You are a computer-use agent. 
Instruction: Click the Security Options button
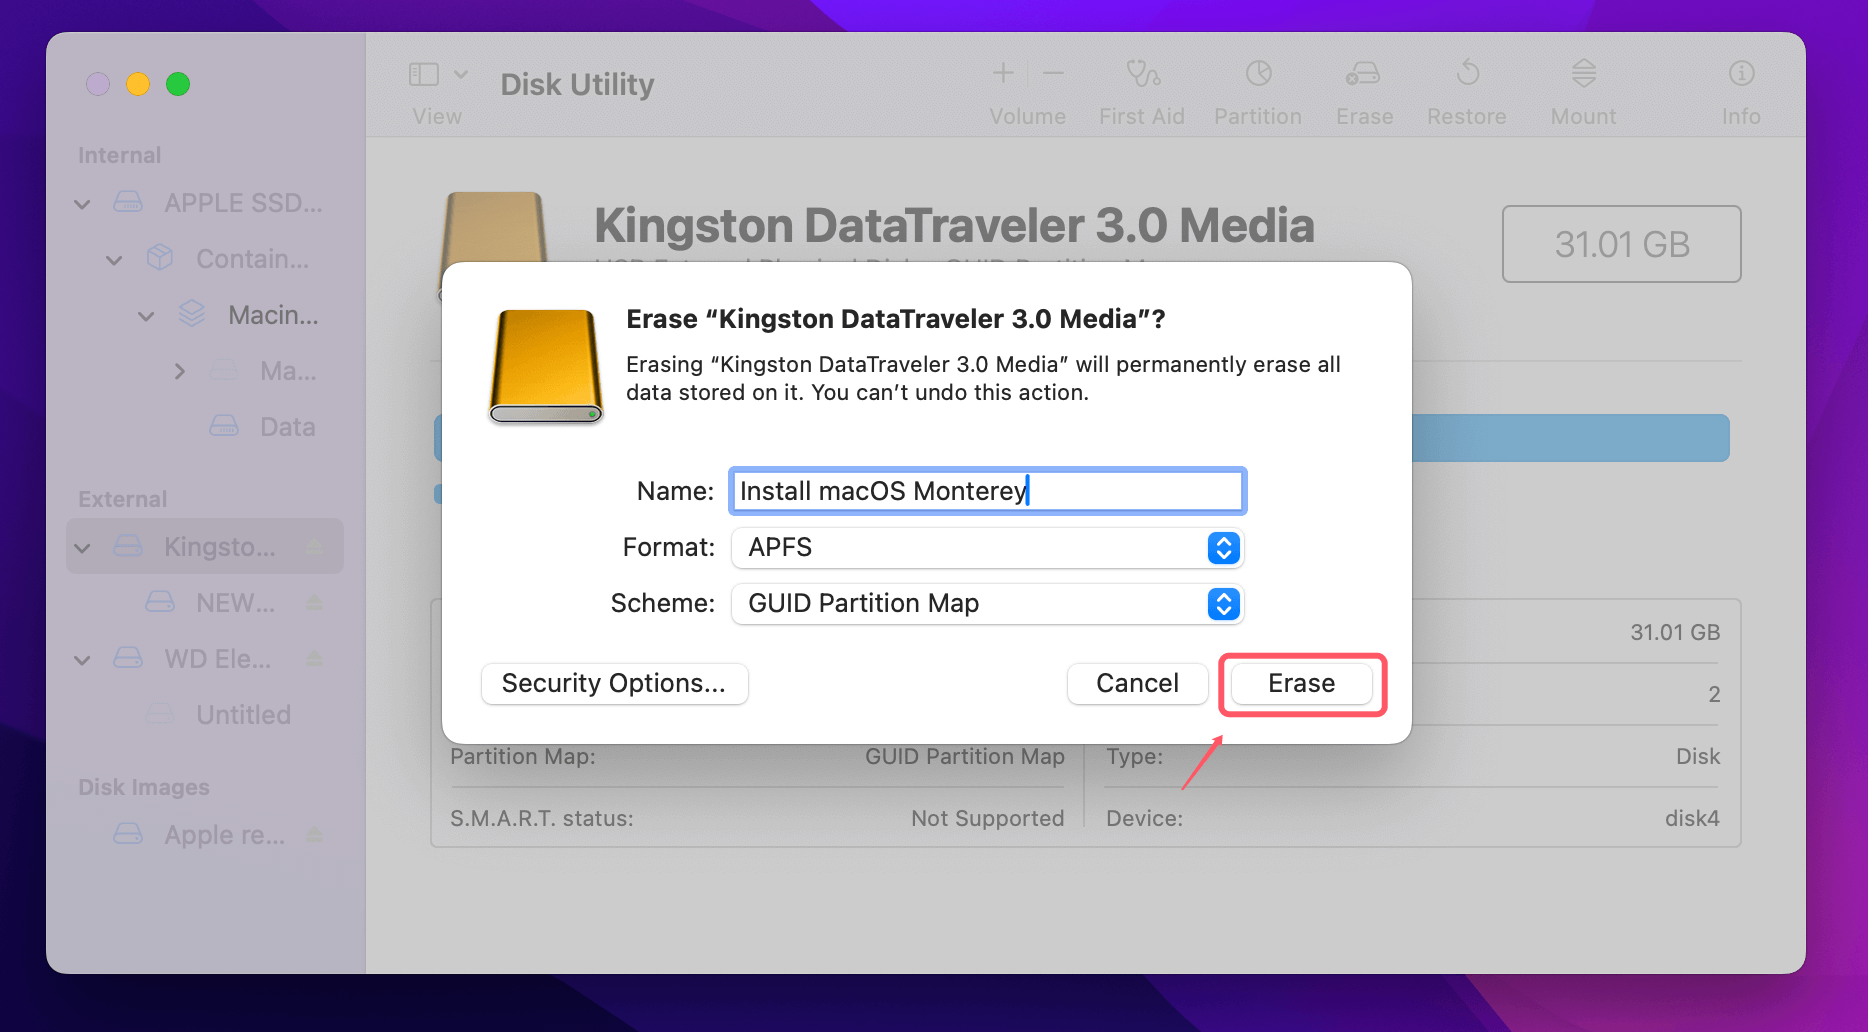[x=614, y=684]
